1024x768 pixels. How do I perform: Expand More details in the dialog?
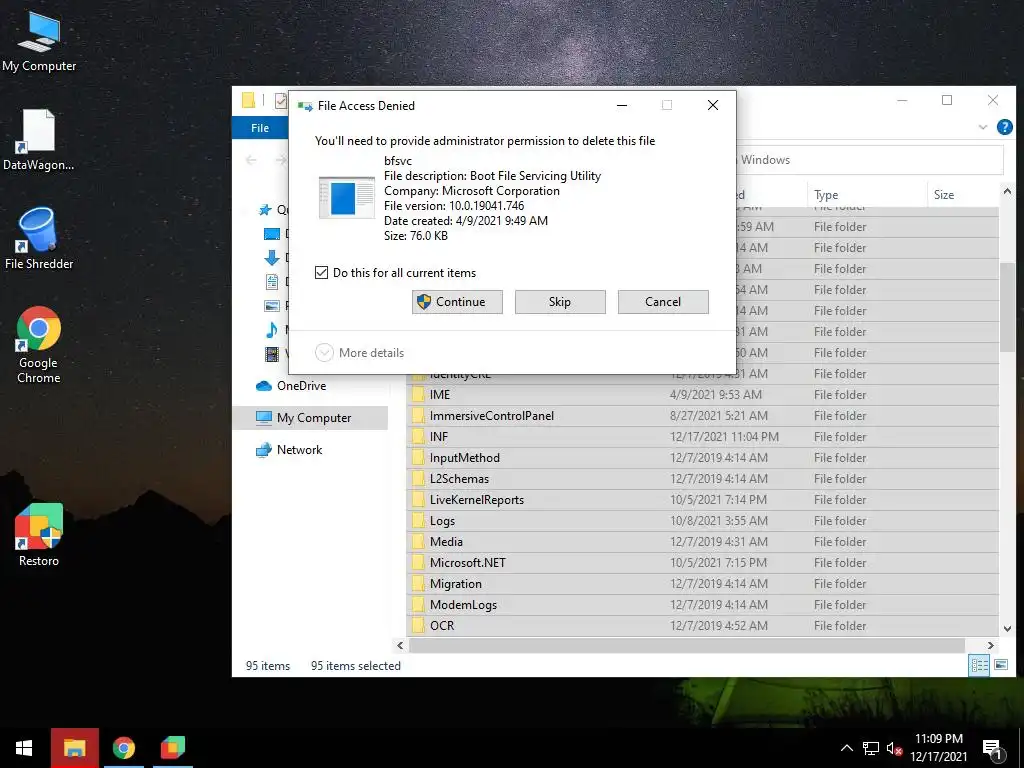pos(360,353)
